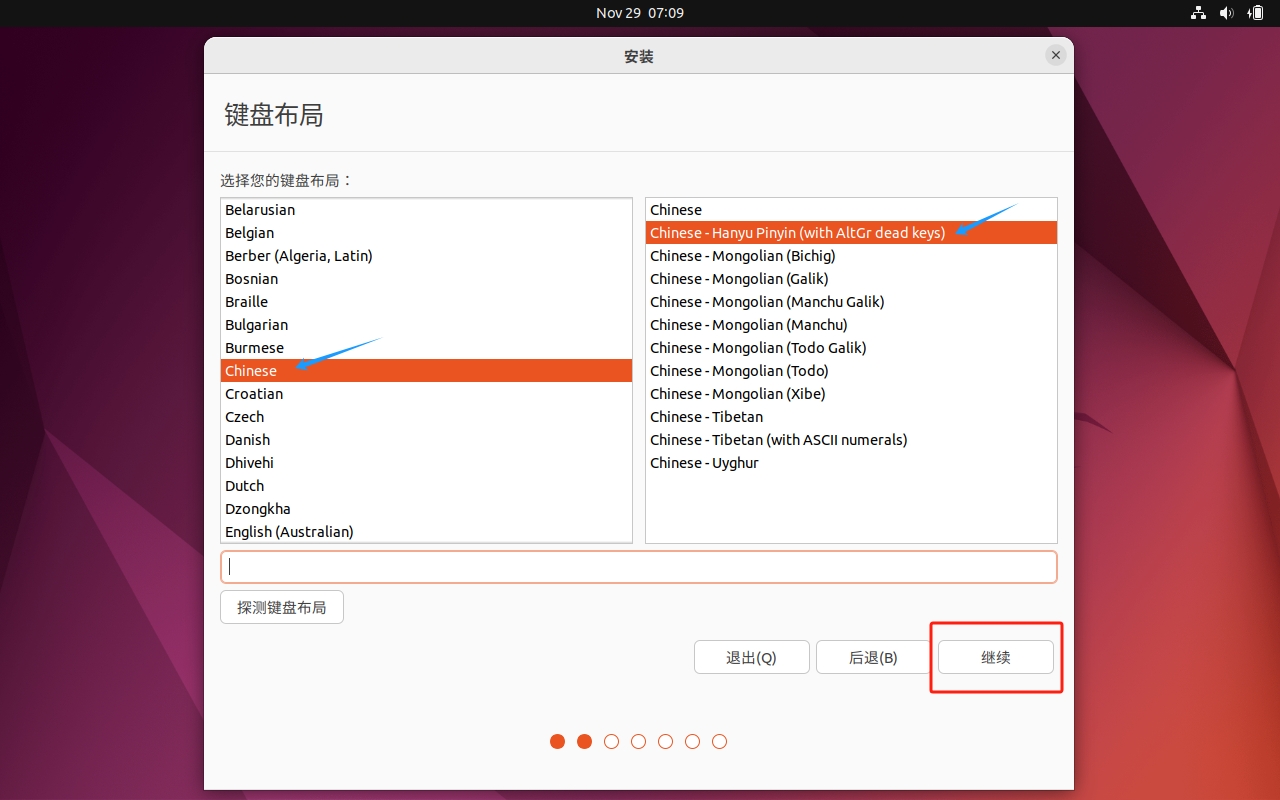
Task: Click the 探测键盘布局 button
Action: point(281,606)
